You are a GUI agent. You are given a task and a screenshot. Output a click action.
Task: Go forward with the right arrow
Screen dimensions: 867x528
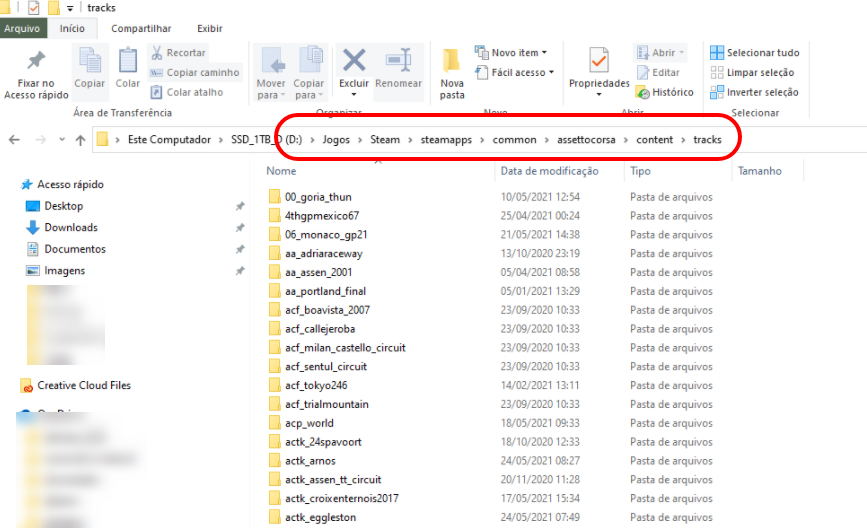[x=40, y=140]
